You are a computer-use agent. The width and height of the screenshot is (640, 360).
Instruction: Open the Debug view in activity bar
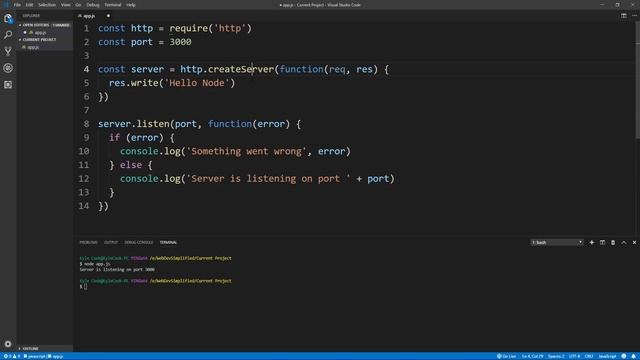[x=8, y=68]
